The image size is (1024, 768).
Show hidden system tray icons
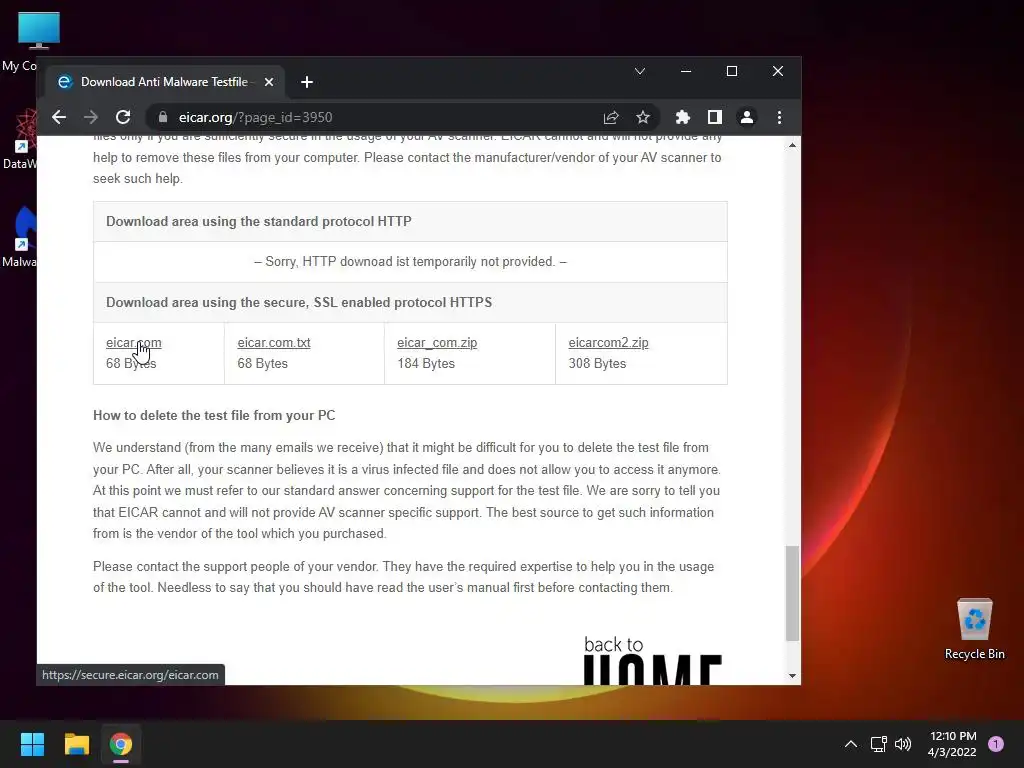(x=850, y=744)
